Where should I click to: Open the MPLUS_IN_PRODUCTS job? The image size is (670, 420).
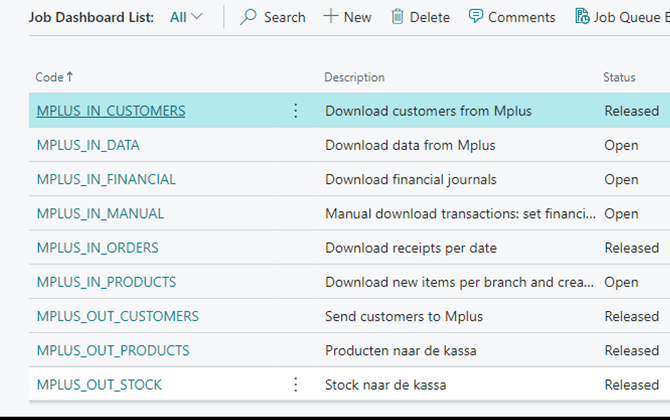point(106,282)
